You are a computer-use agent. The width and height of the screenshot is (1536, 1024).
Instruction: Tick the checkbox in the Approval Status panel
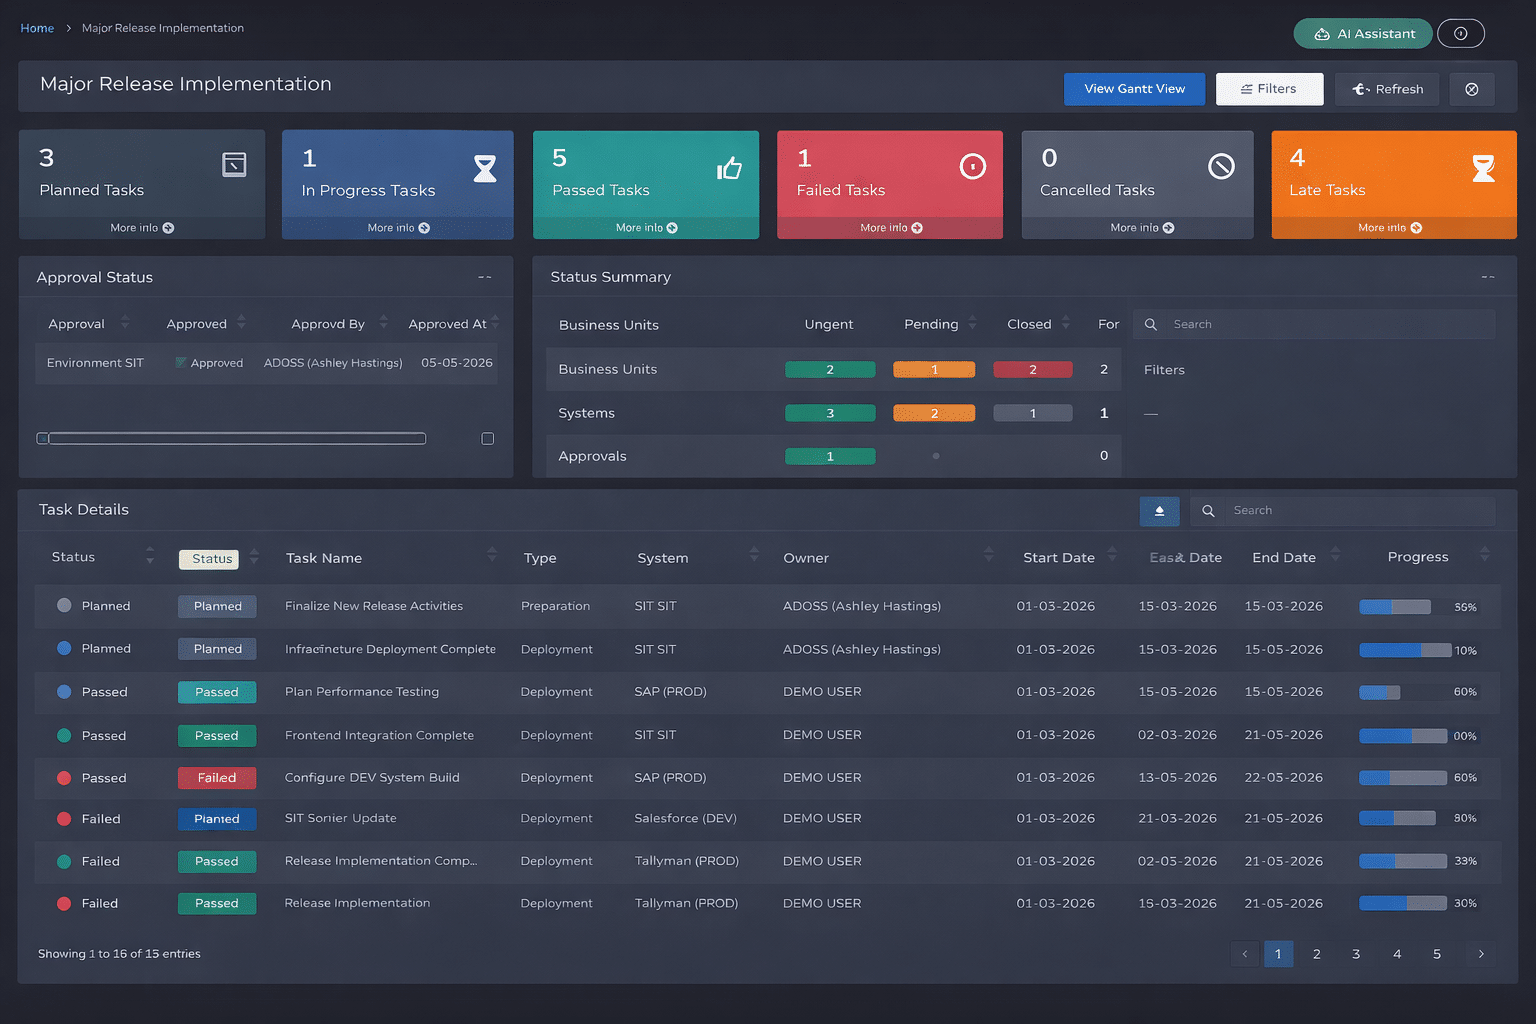tap(488, 439)
